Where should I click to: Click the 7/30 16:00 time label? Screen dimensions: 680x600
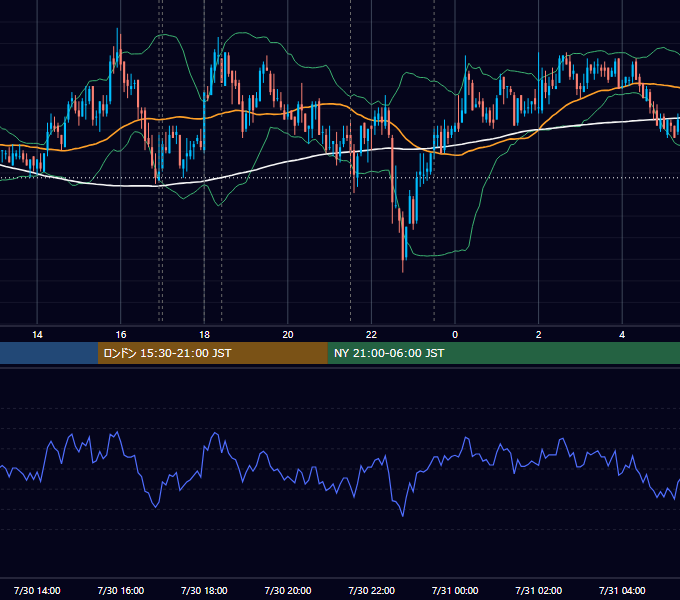click(121, 590)
